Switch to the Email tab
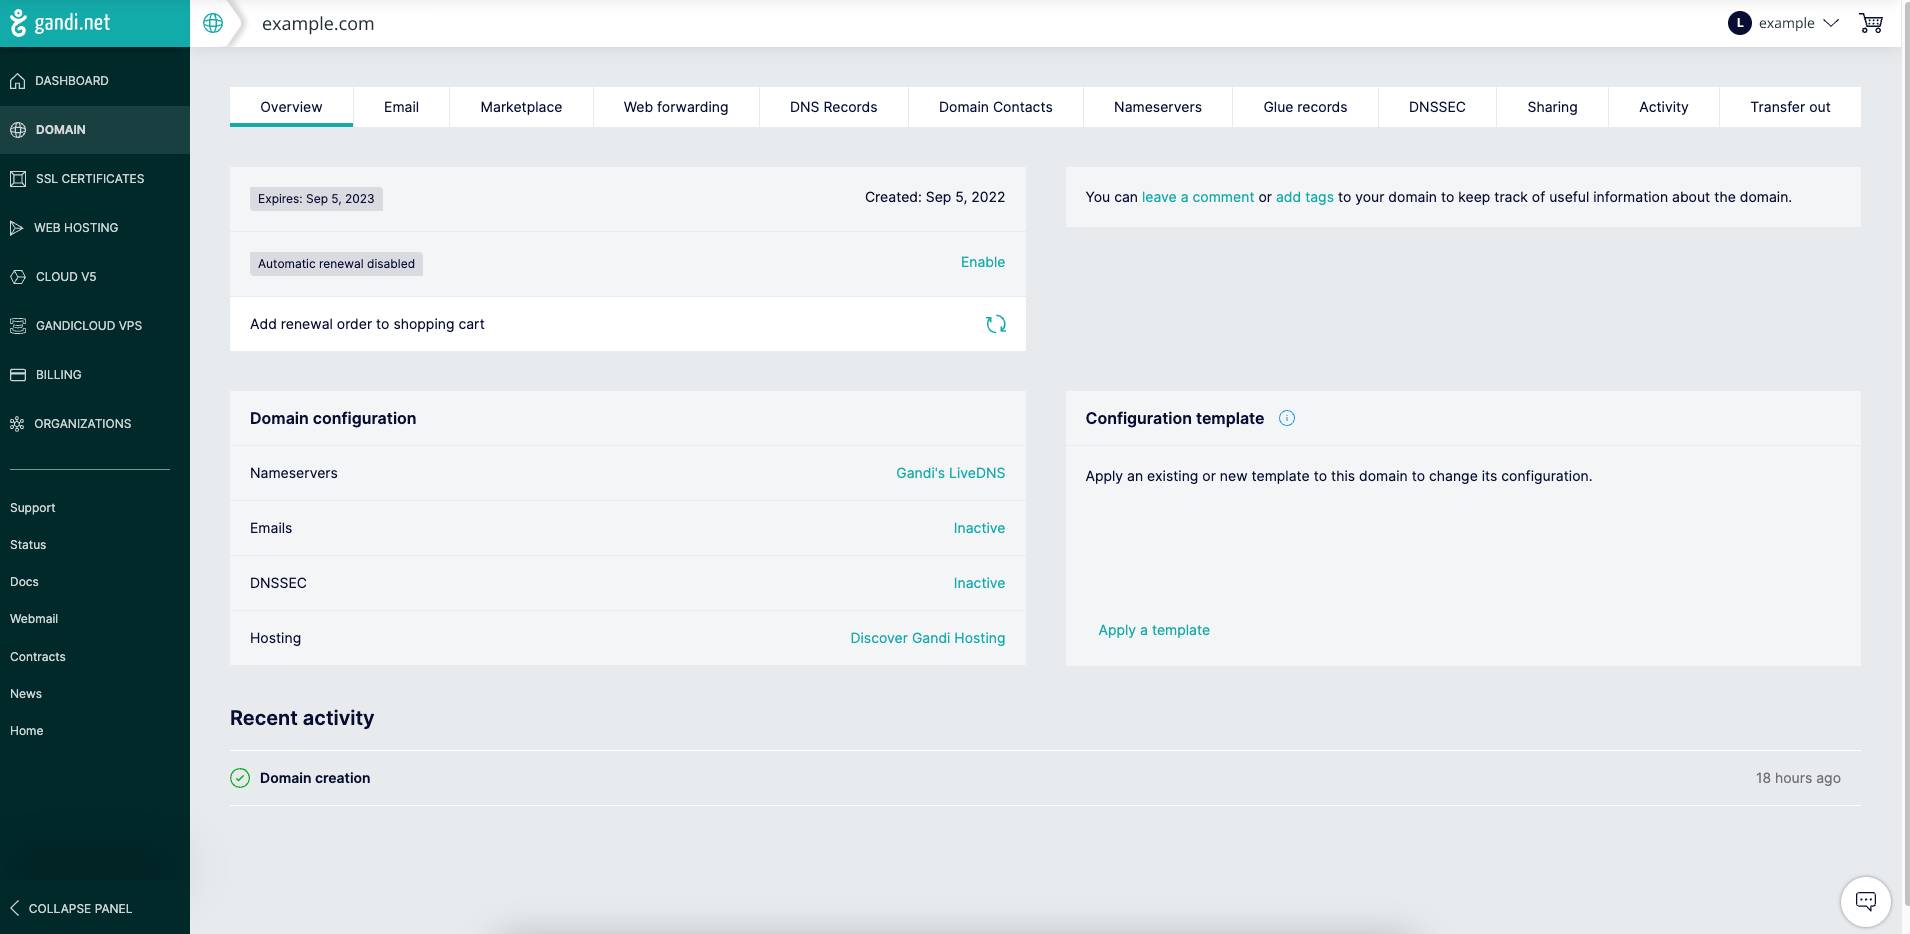The height and width of the screenshot is (934, 1910). click(401, 107)
